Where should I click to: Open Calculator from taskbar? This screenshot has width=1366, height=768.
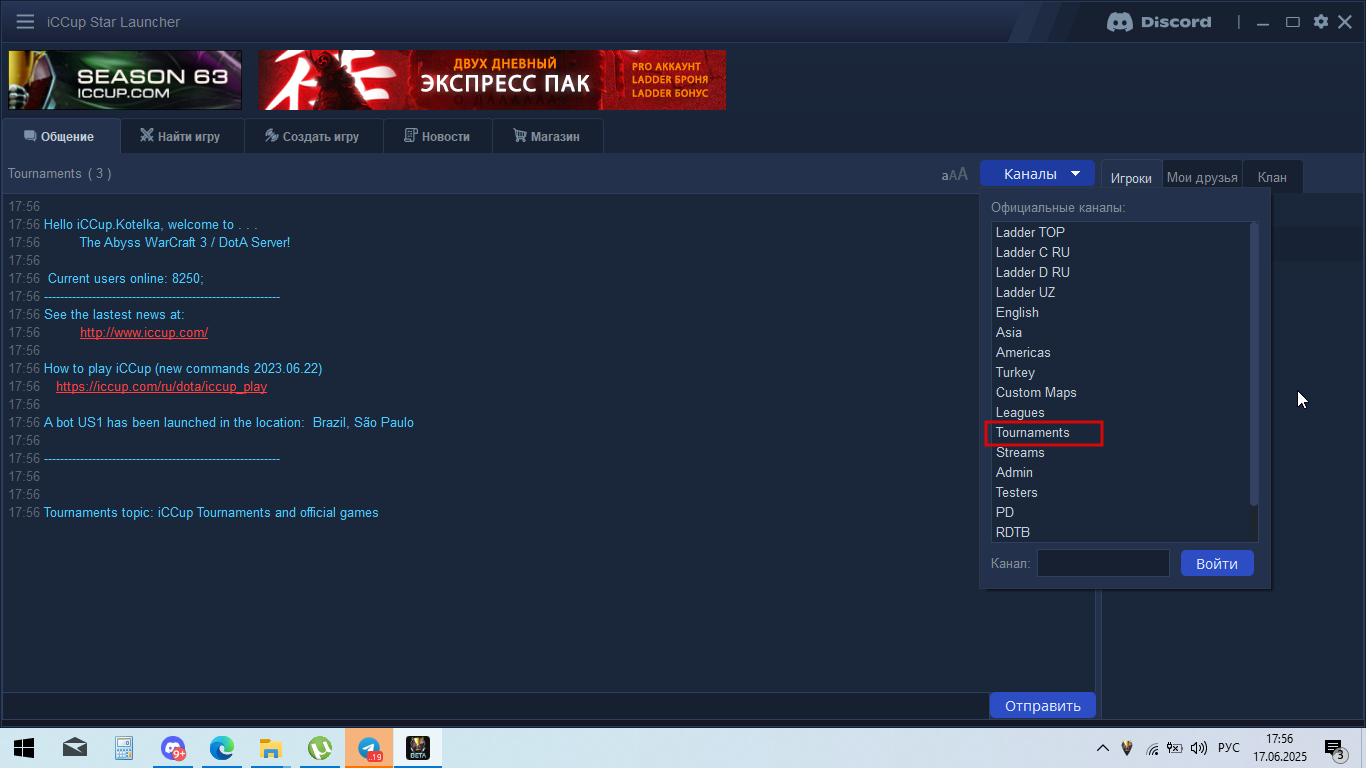124,748
